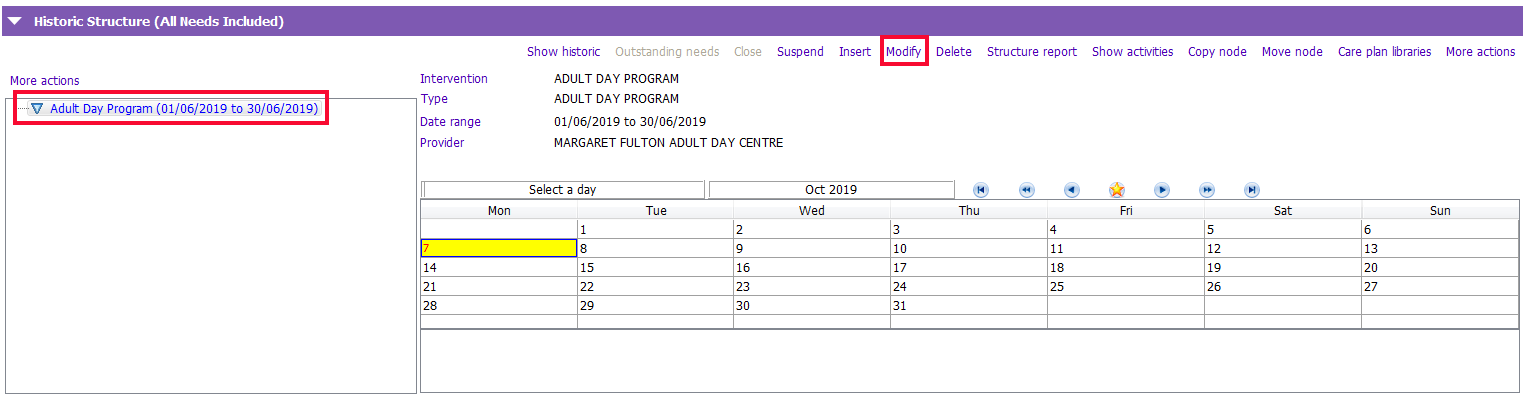Click Show activities
Viewport: 1523px width, 395px height.
pyautogui.click(x=1133, y=52)
